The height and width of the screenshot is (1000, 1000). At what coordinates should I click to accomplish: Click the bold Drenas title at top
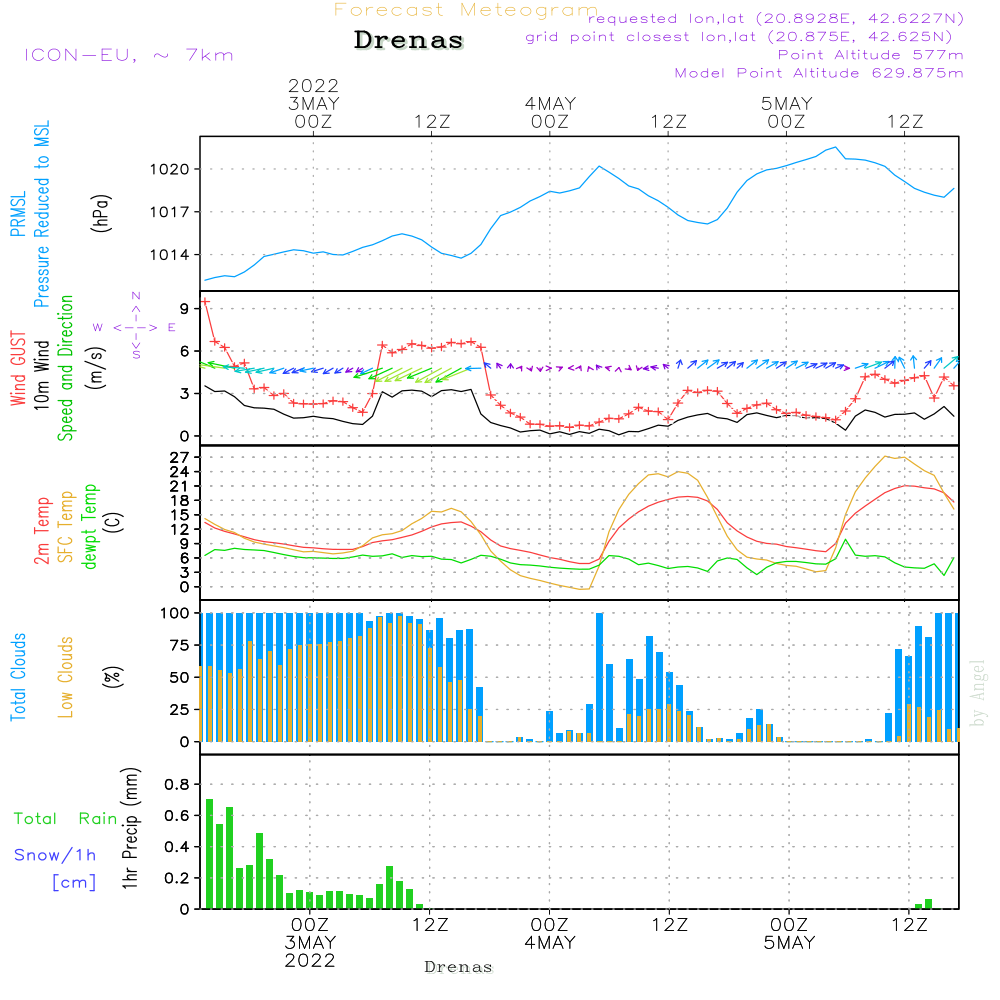(409, 41)
